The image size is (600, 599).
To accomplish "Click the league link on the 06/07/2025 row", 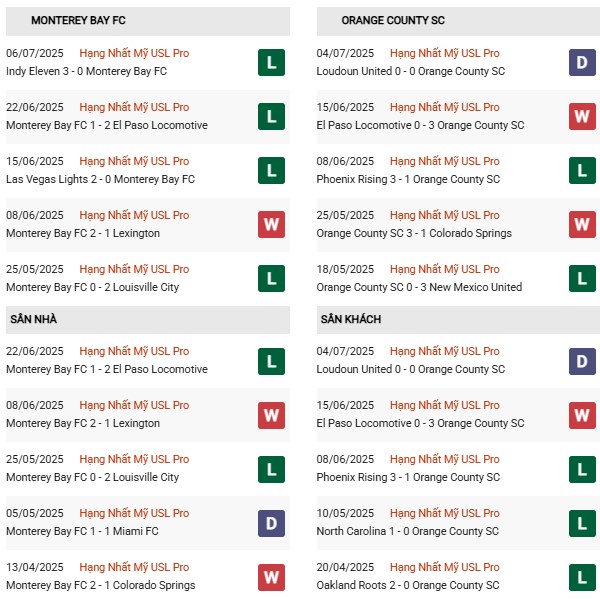I will [134, 54].
